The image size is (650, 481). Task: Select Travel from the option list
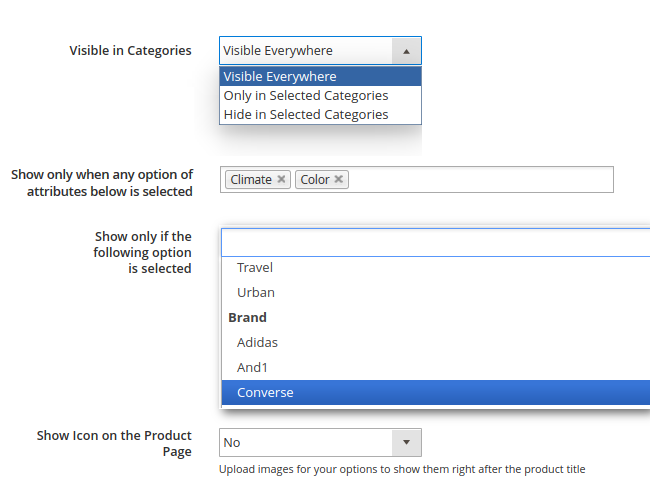(255, 268)
